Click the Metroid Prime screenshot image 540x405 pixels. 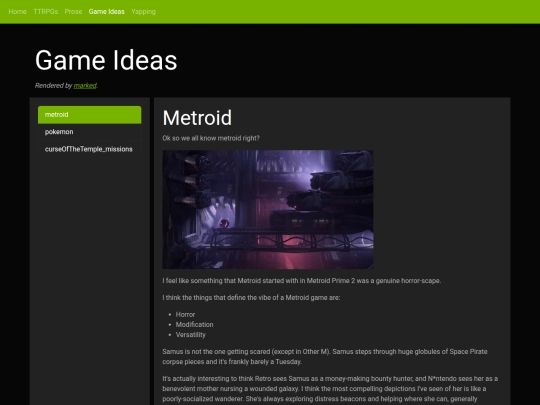pyautogui.click(x=268, y=209)
